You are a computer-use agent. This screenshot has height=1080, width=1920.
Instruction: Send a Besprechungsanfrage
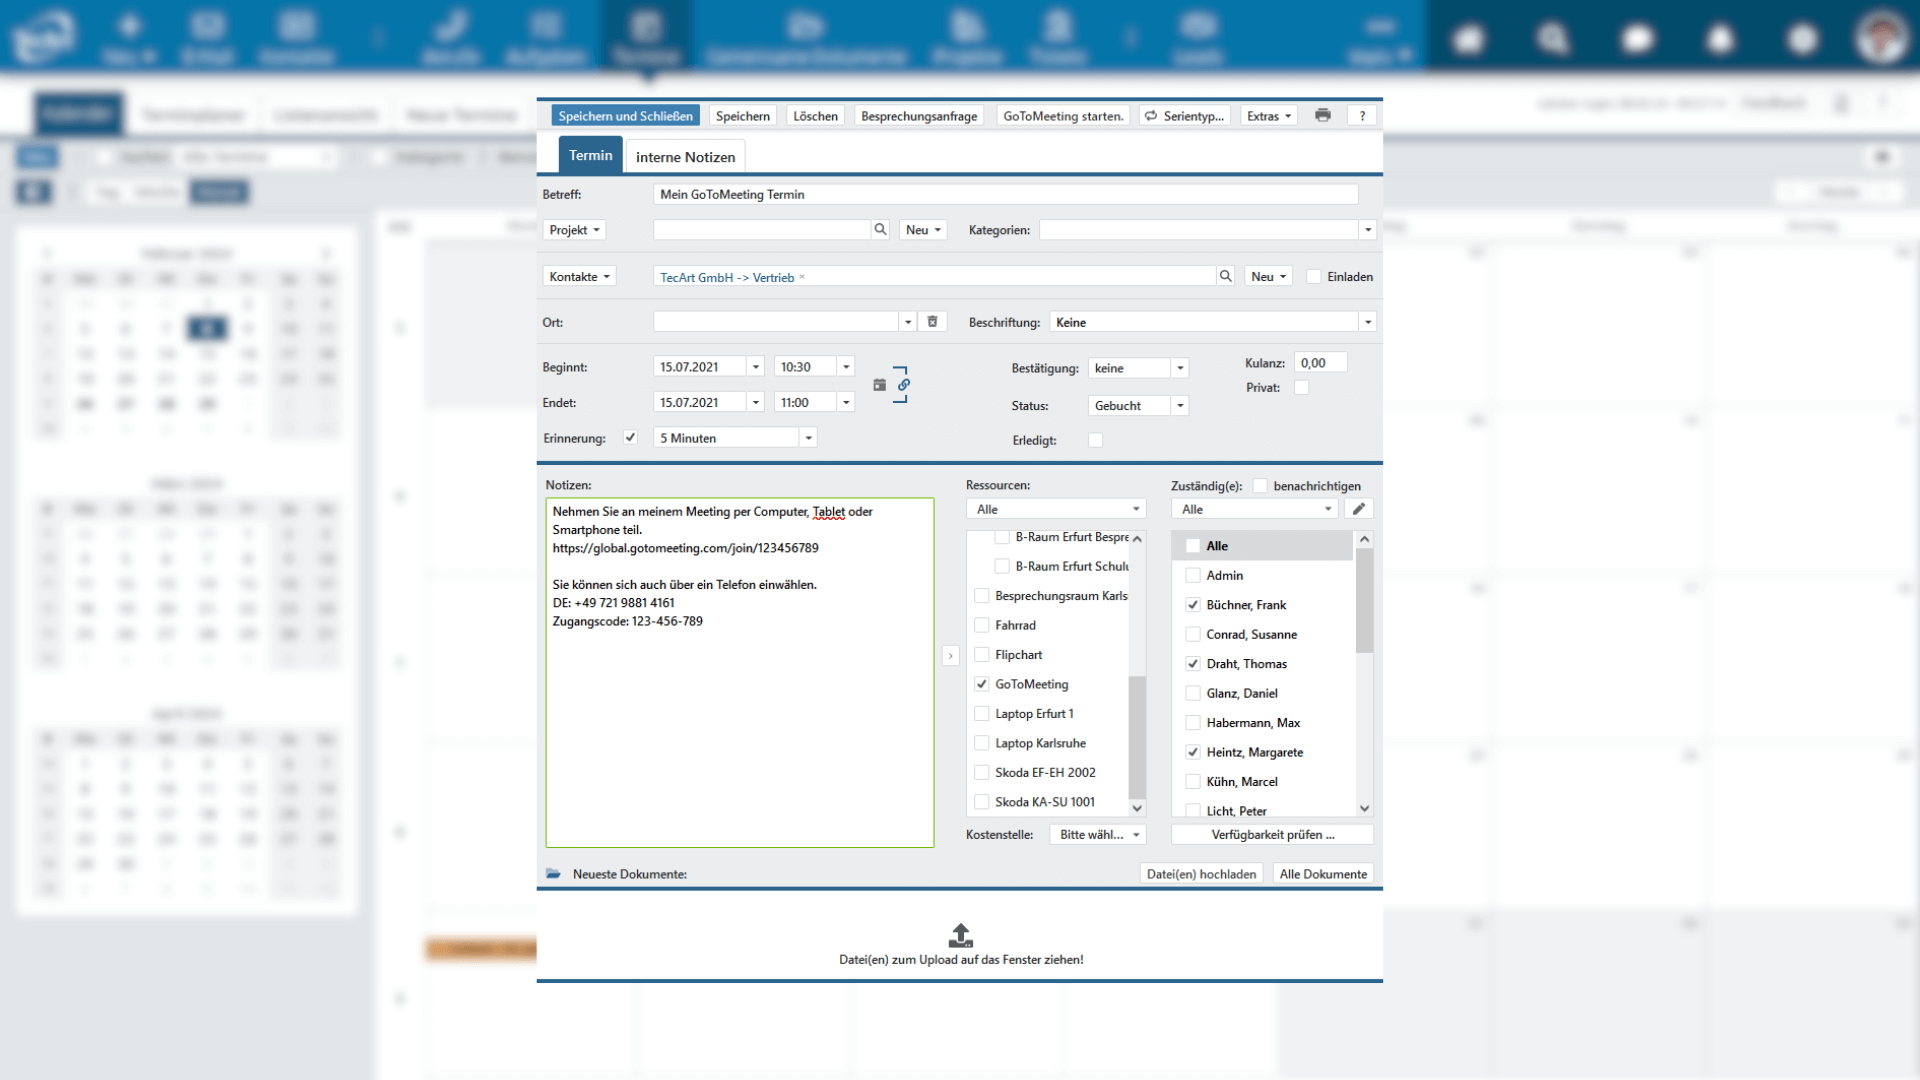coord(919,115)
